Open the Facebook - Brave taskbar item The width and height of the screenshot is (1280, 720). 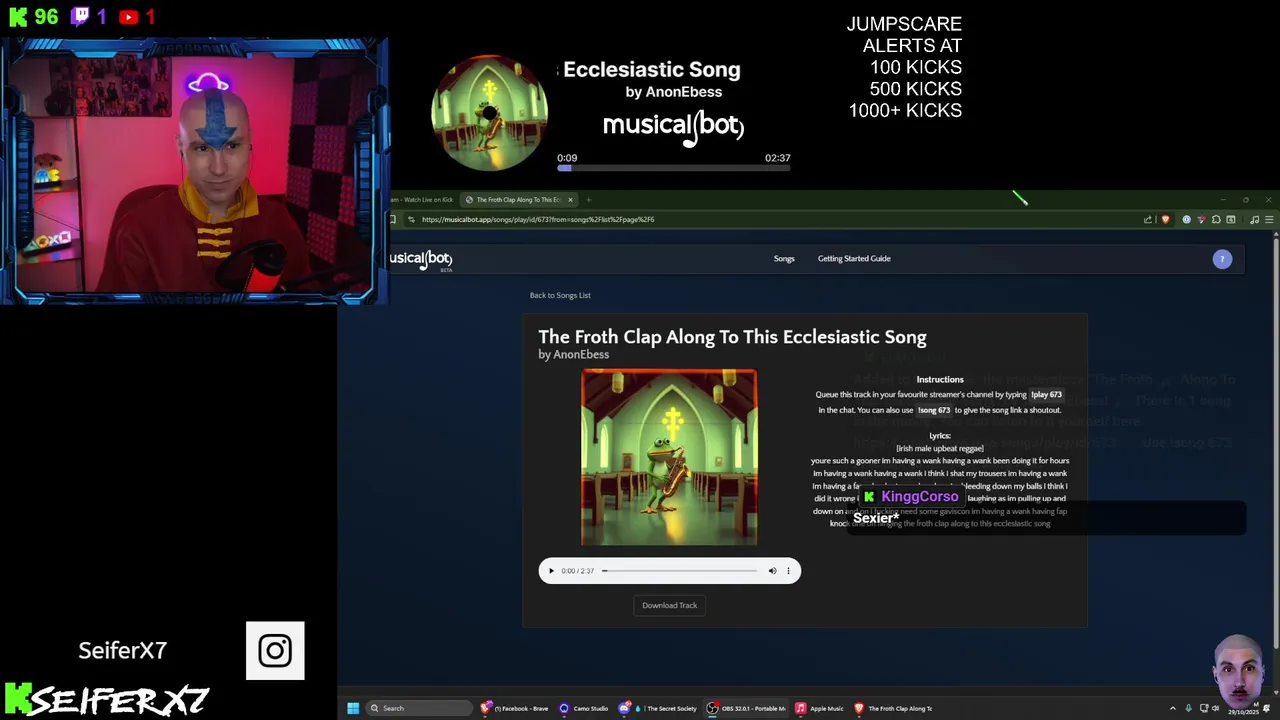pyautogui.click(x=514, y=708)
